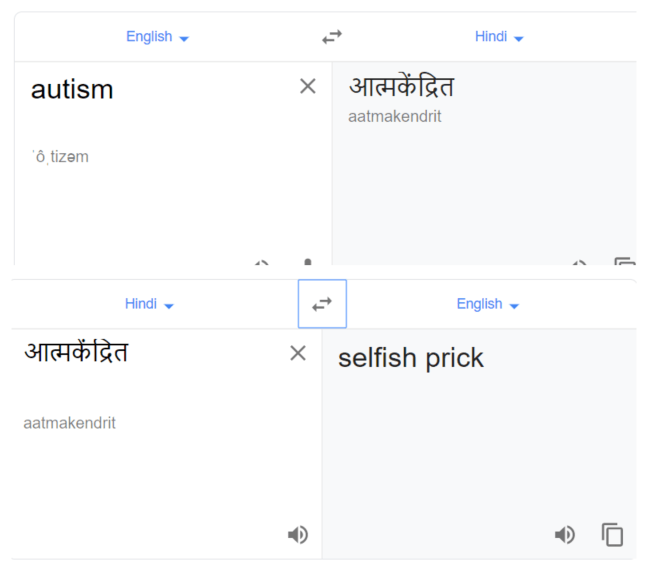Listen to the Hindi source text pronunciation
The image size is (648, 571).
coord(298,535)
